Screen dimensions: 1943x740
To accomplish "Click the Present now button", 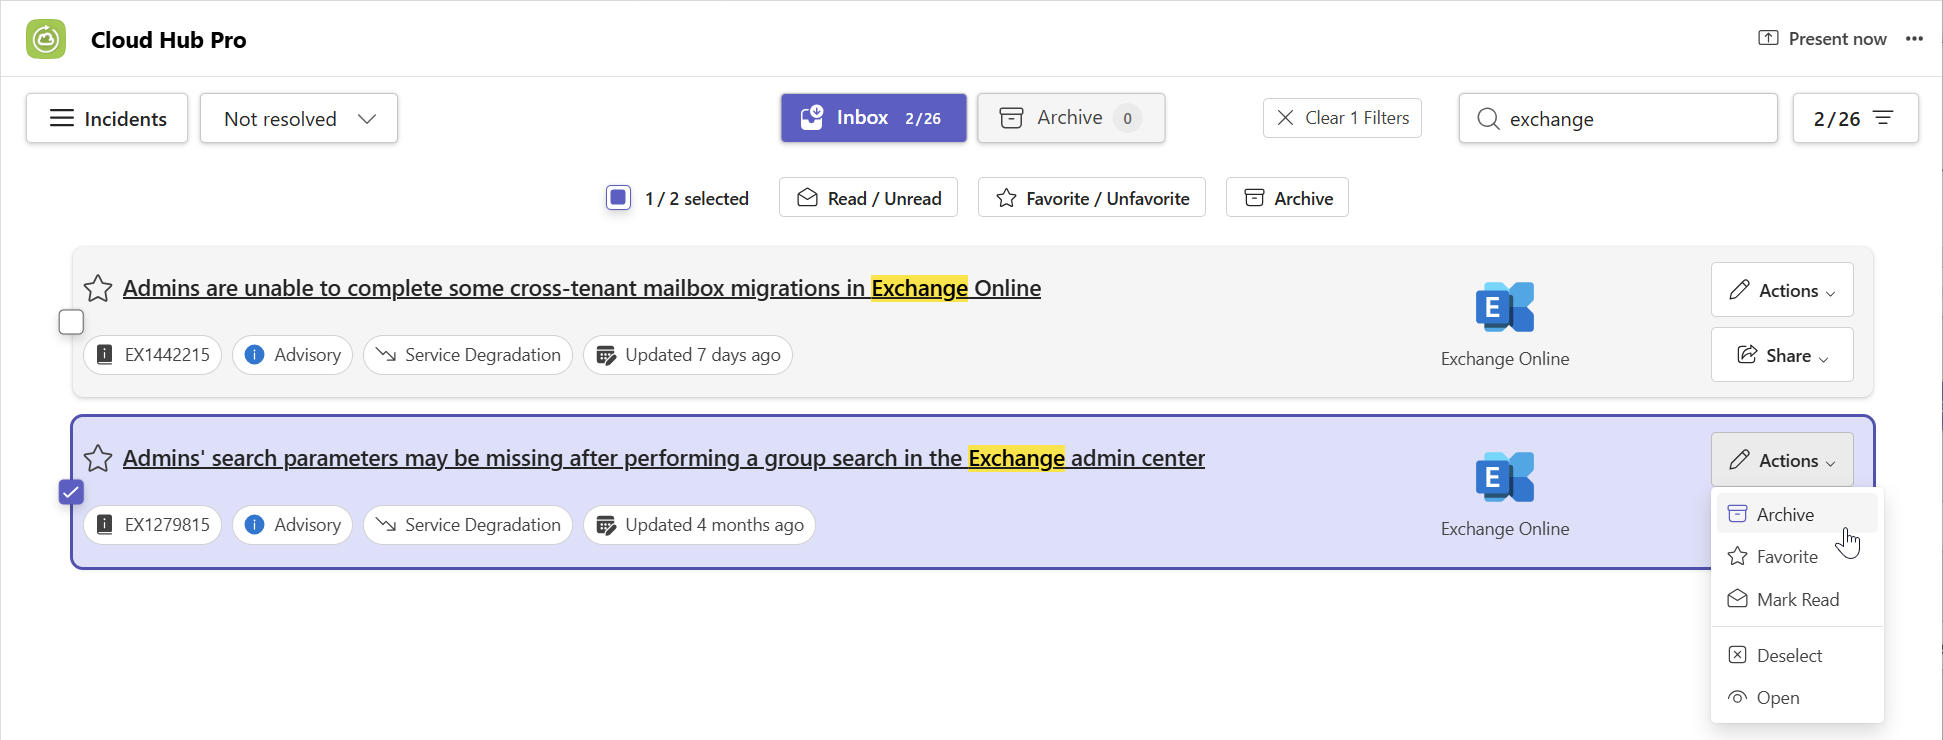I will [x=1822, y=39].
